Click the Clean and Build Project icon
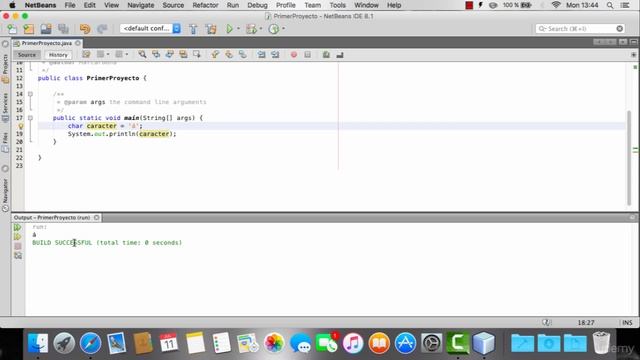This screenshot has width=640, height=360. (211, 29)
